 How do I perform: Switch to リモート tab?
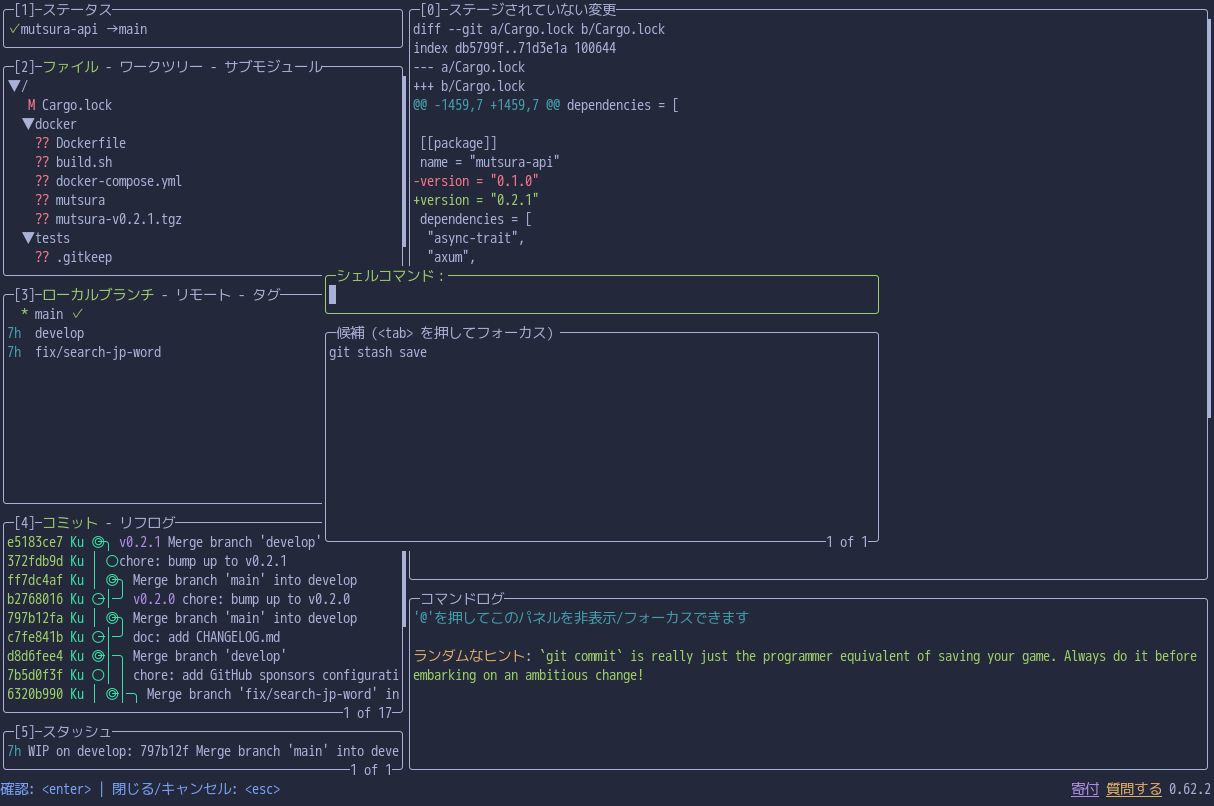[x=203, y=295]
